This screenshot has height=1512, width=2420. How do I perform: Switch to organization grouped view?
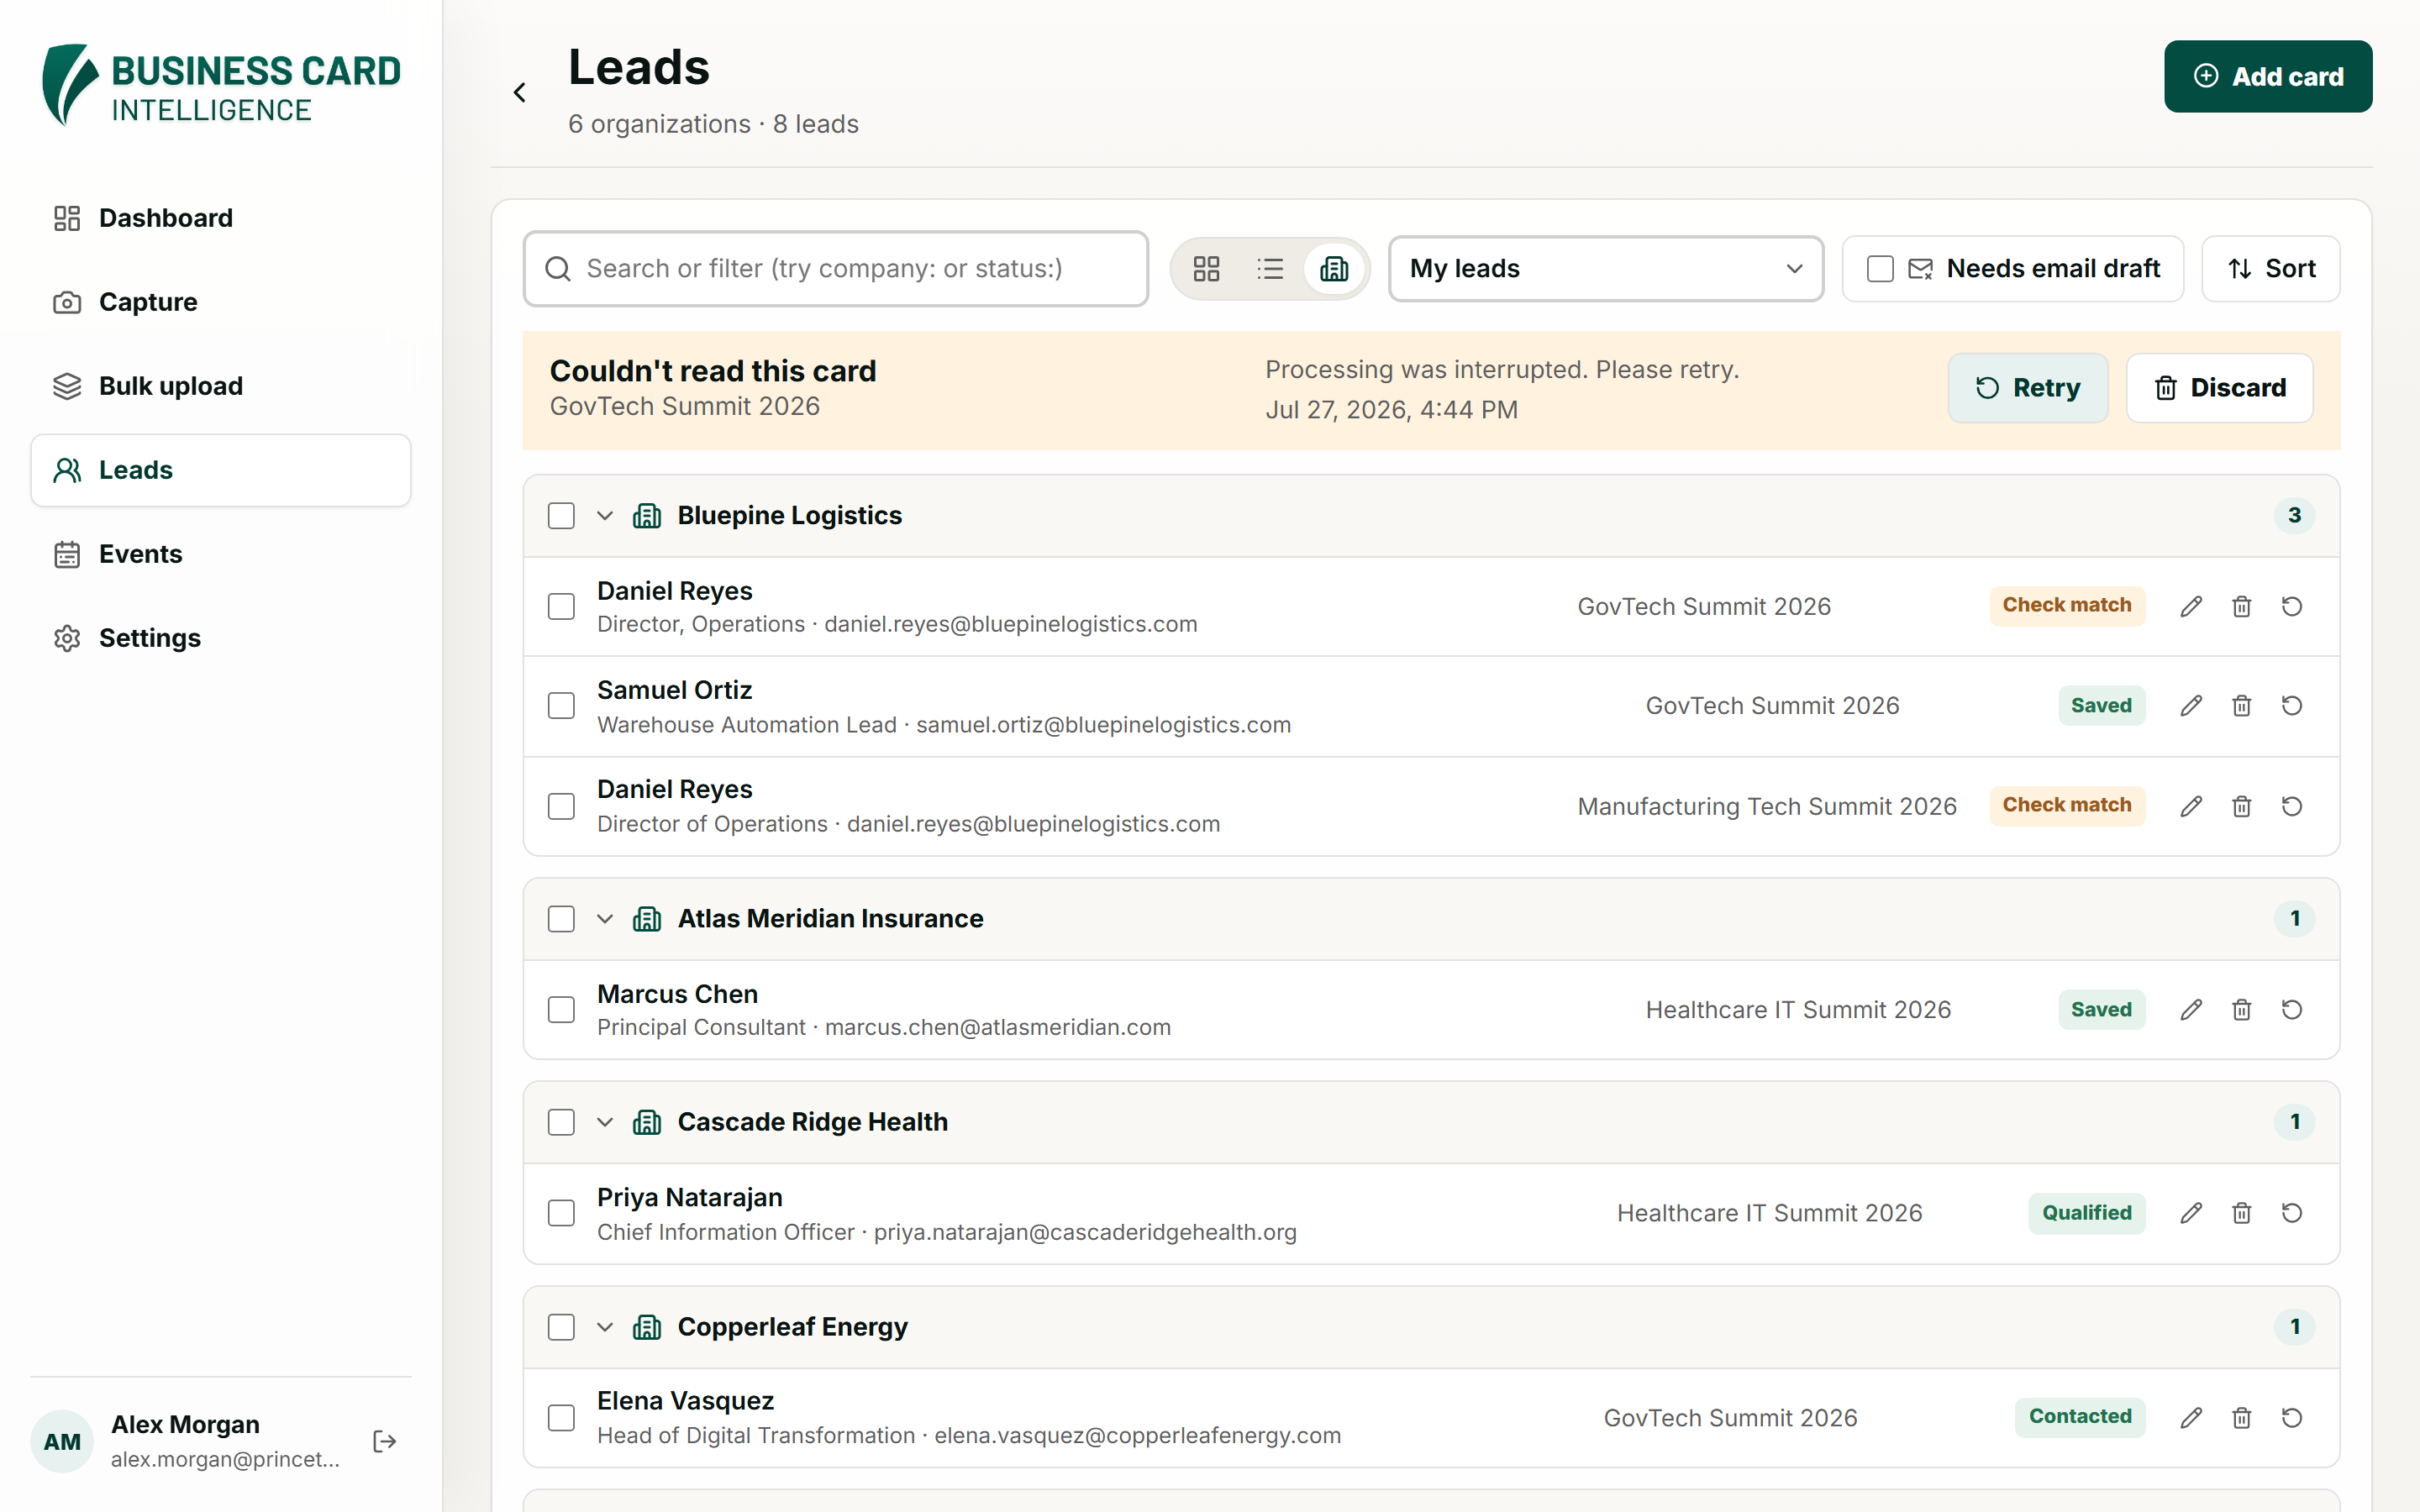point(1334,269)
